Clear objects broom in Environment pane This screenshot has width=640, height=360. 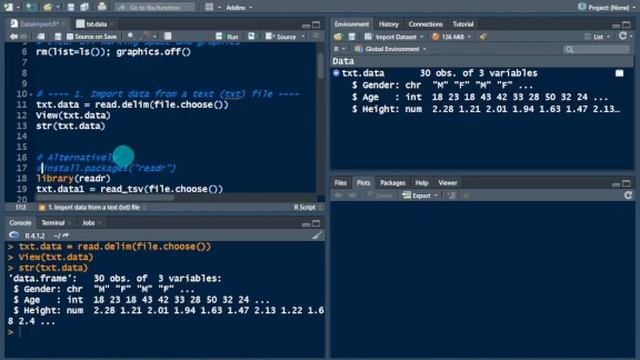(x=483, y=37)
